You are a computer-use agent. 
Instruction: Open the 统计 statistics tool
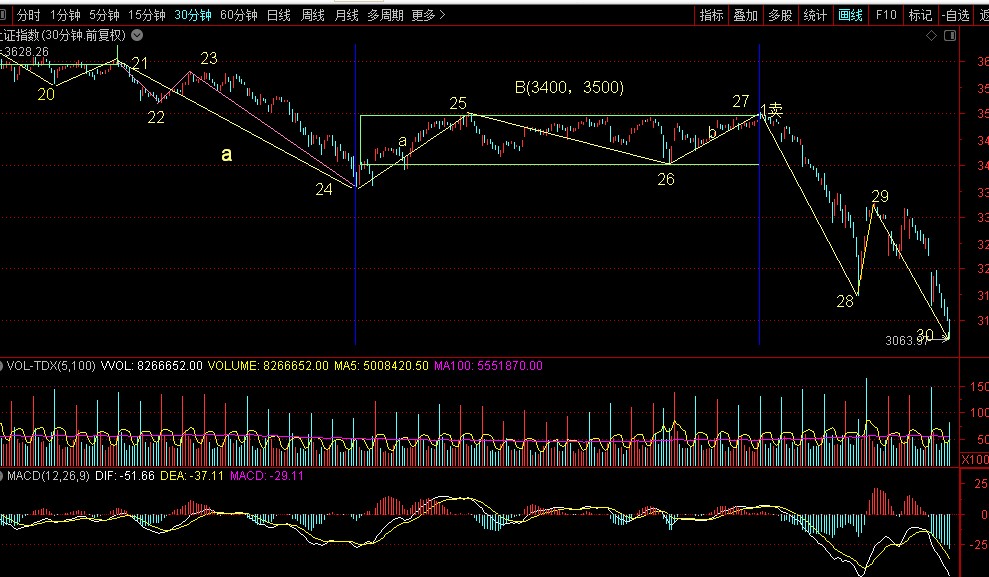tap(815, 15)
